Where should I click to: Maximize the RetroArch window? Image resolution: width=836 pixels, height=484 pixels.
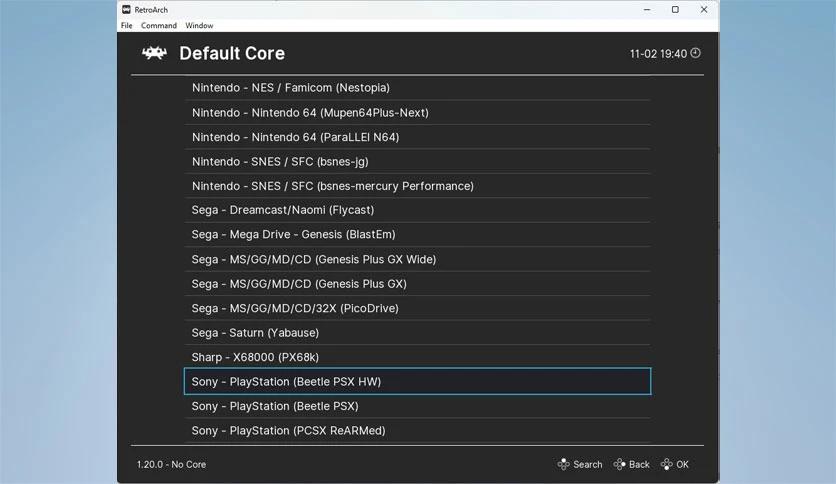pyautogui.click(x=675, y=10)
